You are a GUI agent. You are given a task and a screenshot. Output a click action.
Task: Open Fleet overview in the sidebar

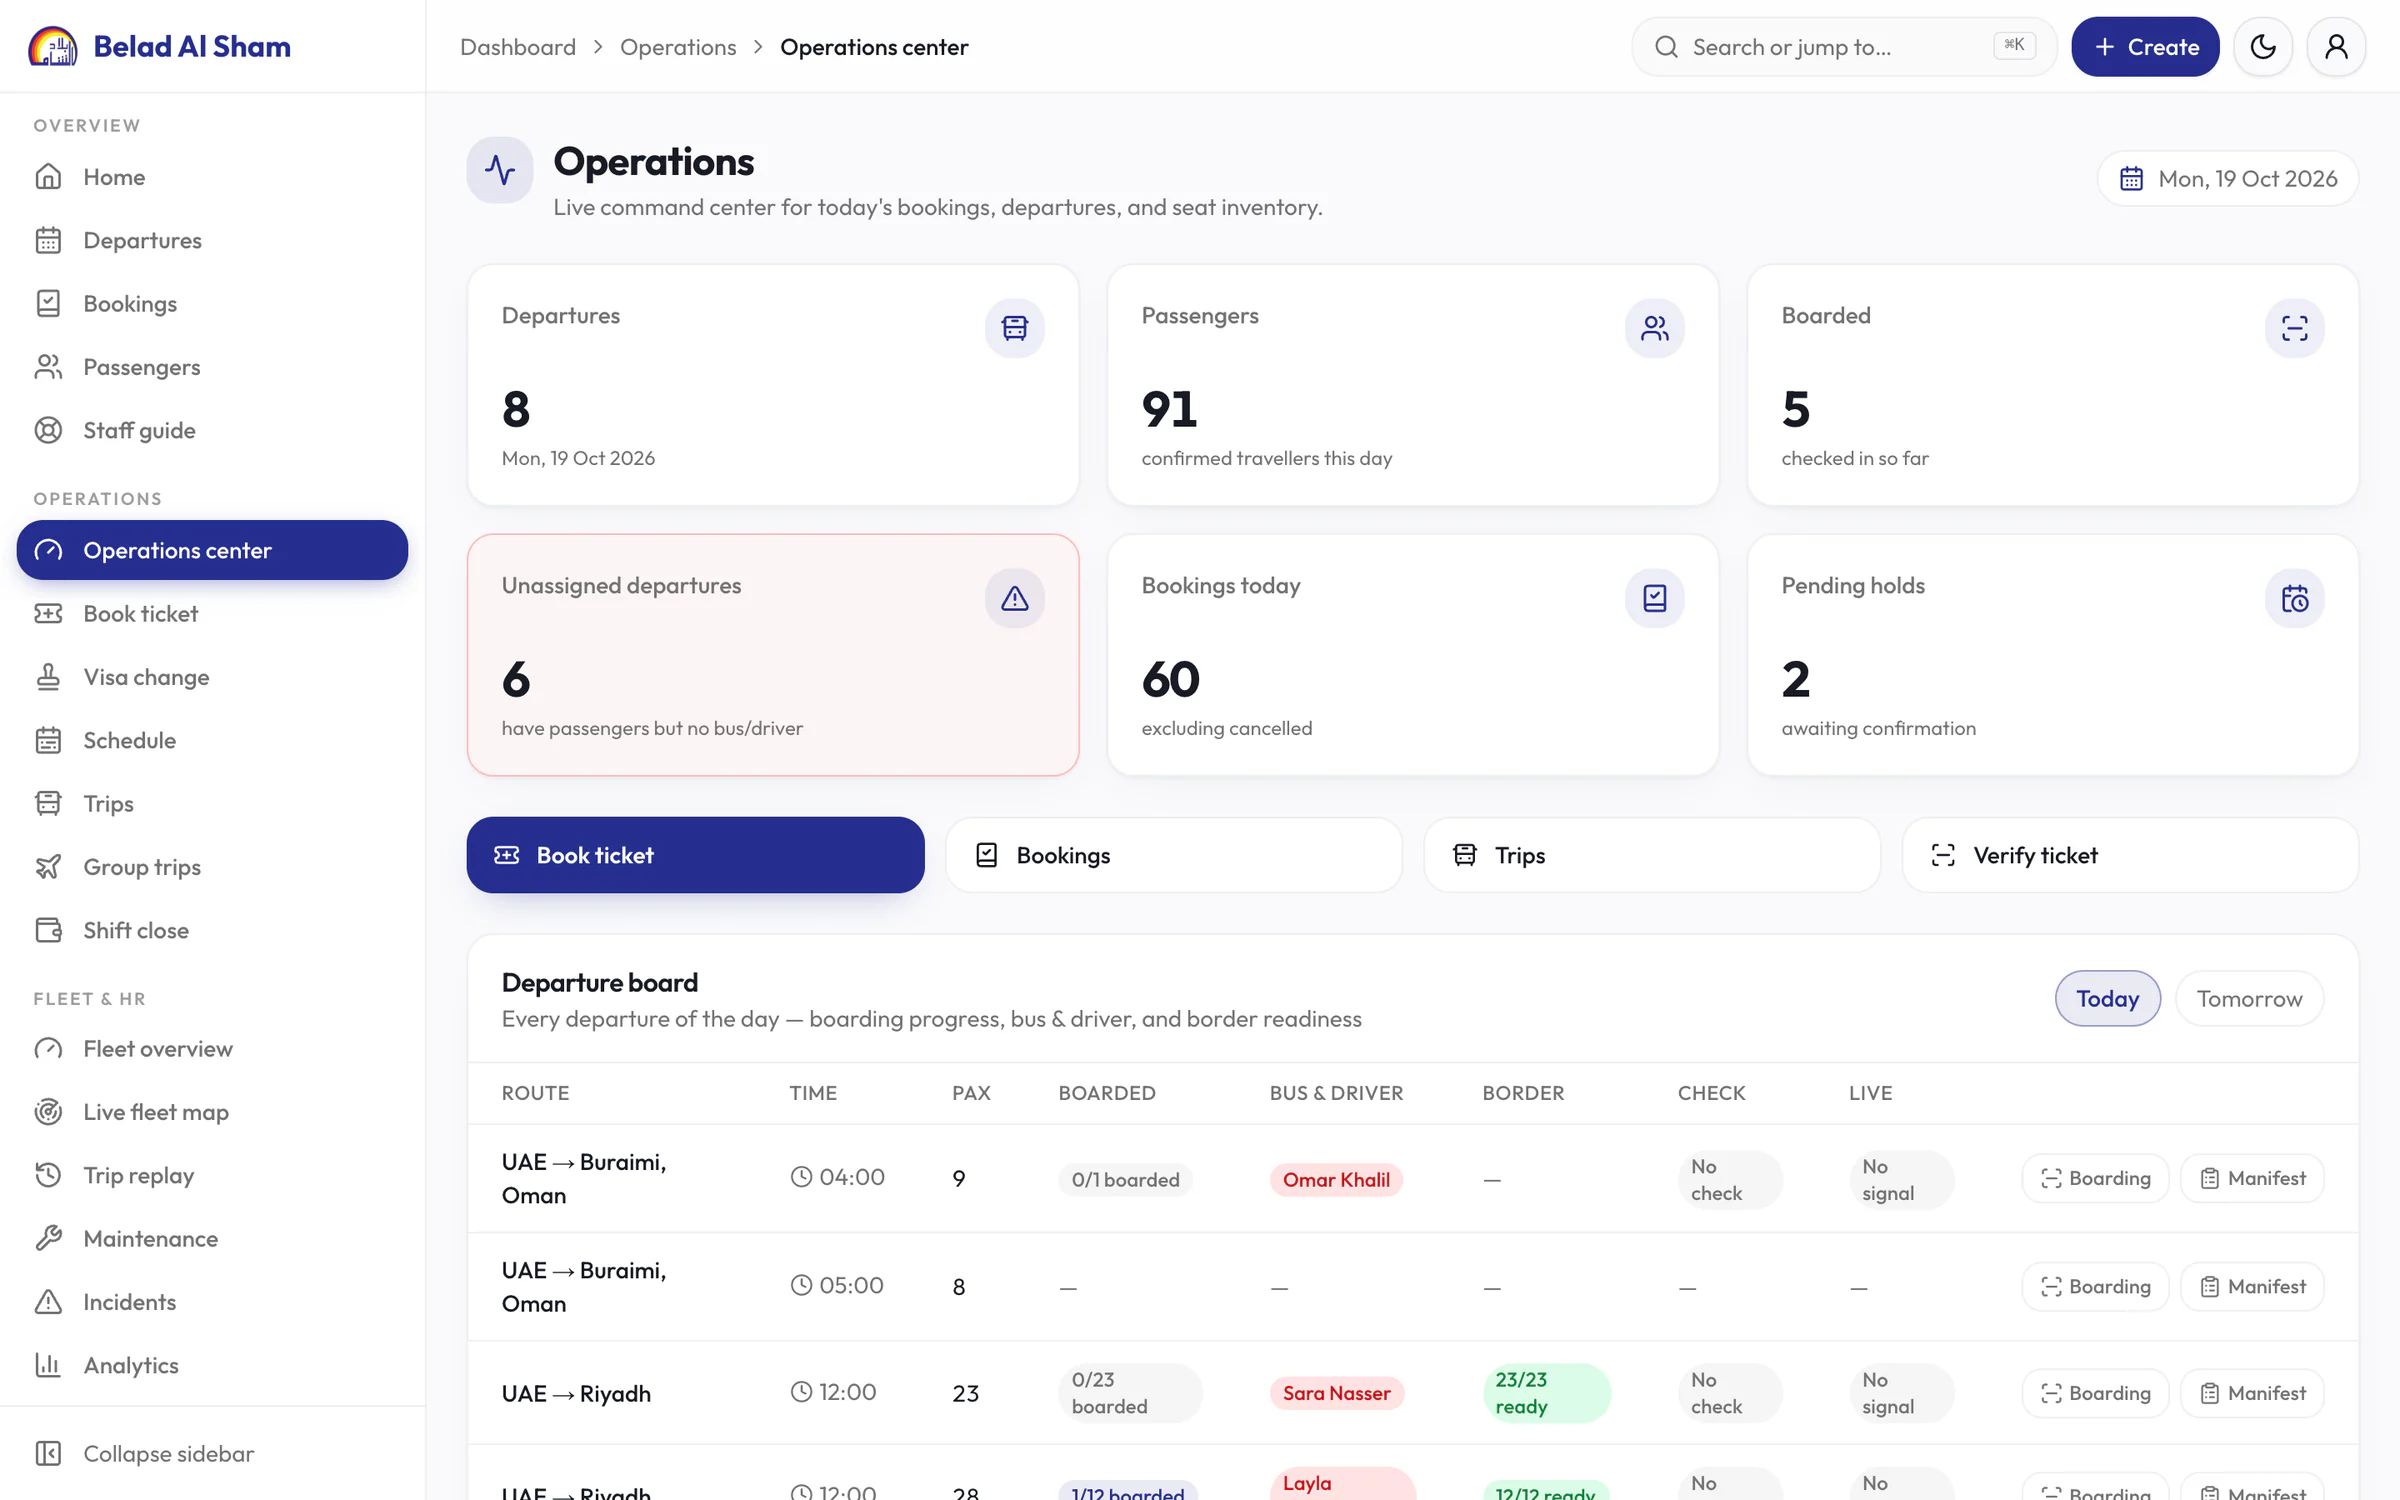click(x=212, y=1049)
